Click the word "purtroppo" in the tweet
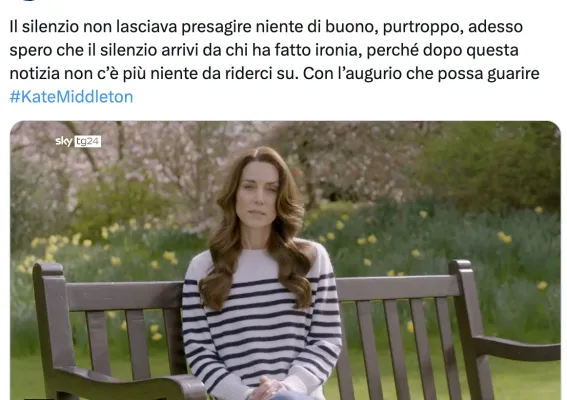Screen dimensions: 567x400 [423, 28]
